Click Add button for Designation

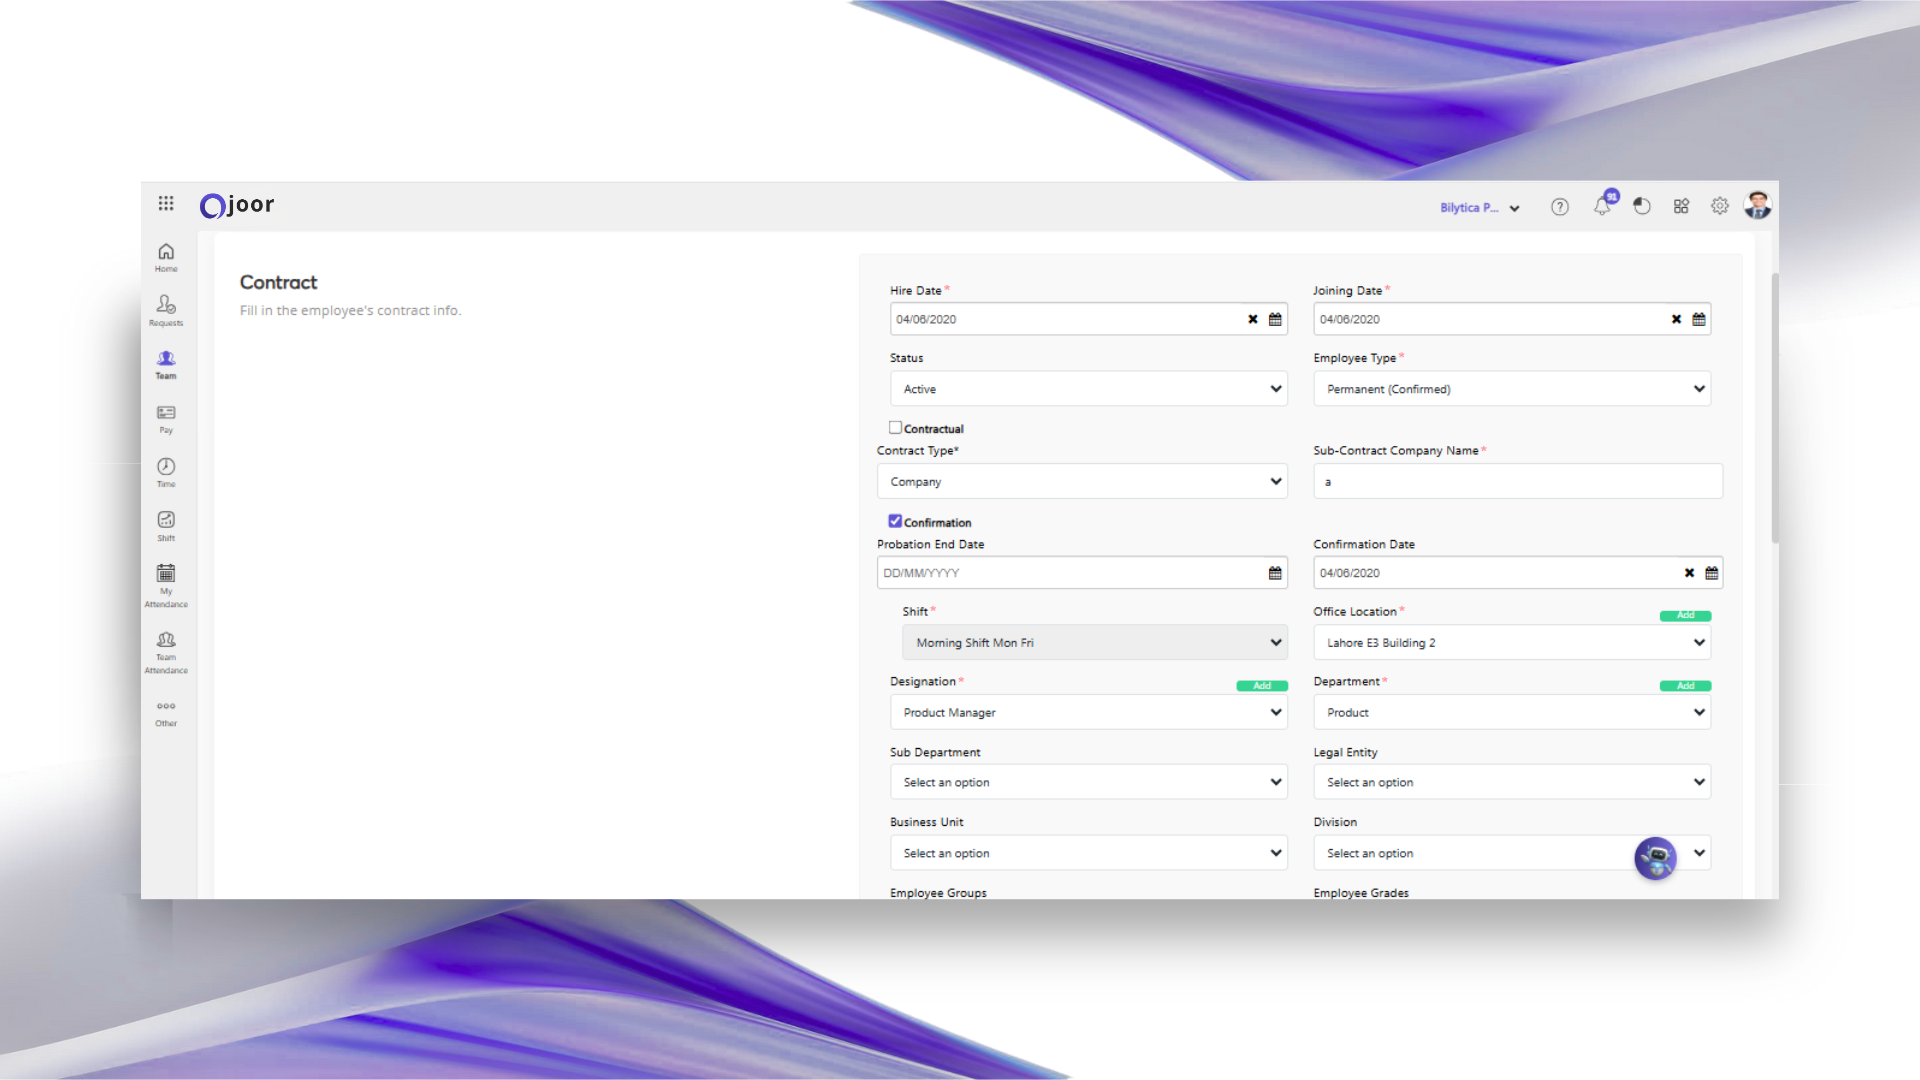coord(1262,686)
